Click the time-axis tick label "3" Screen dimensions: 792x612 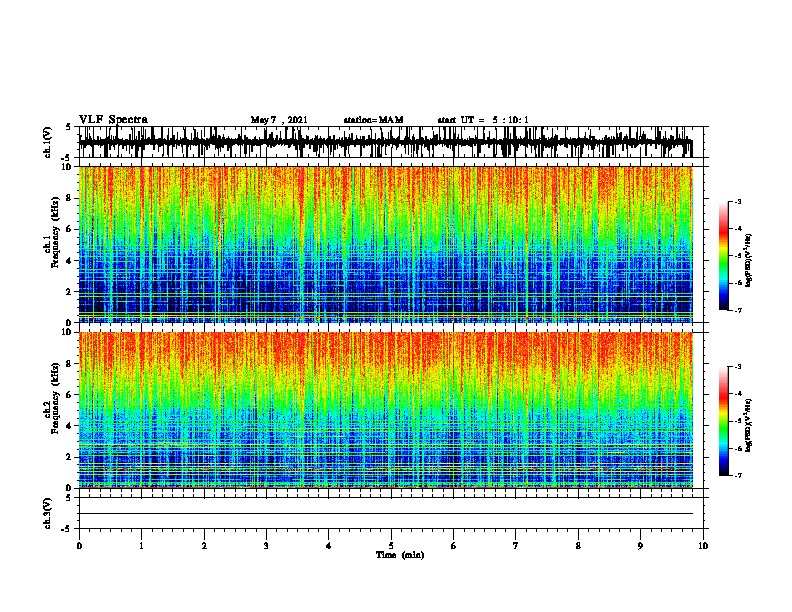266,546
